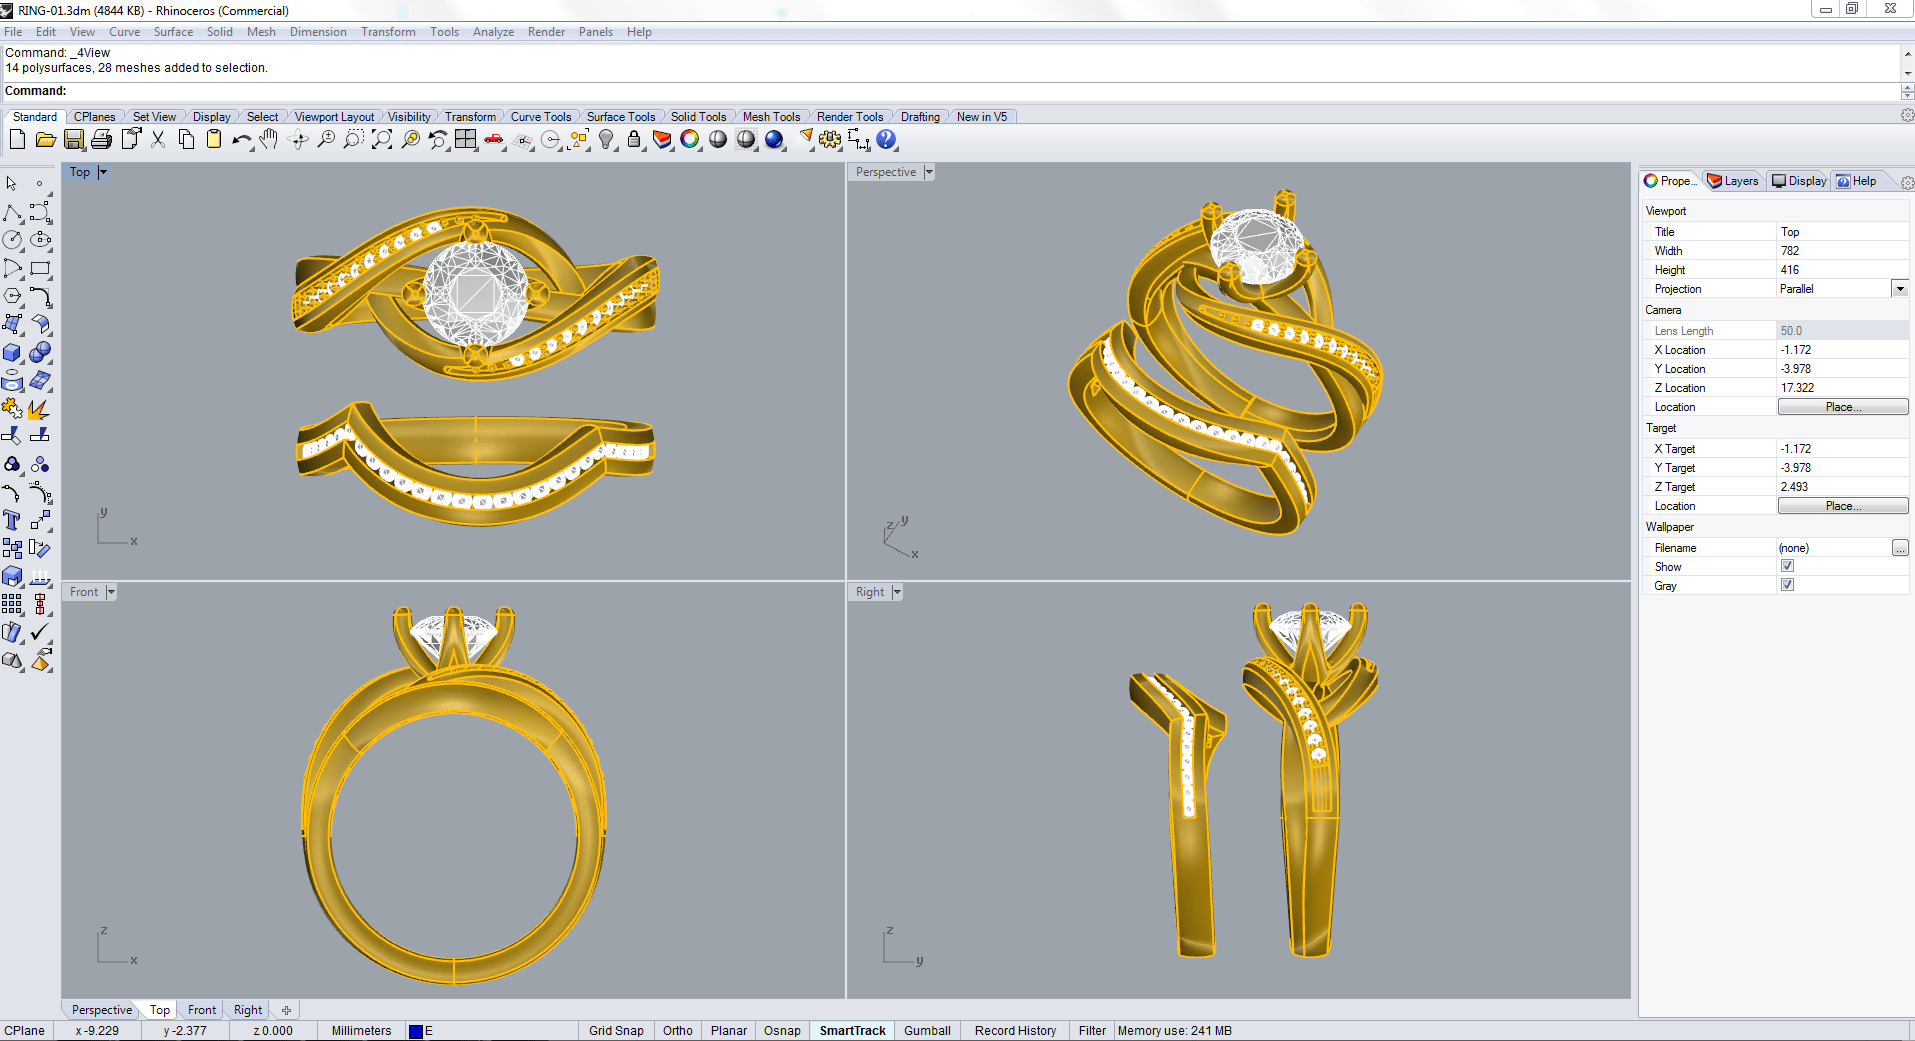
Task: Click the Pan view hand icon
Action: [269, 140]
